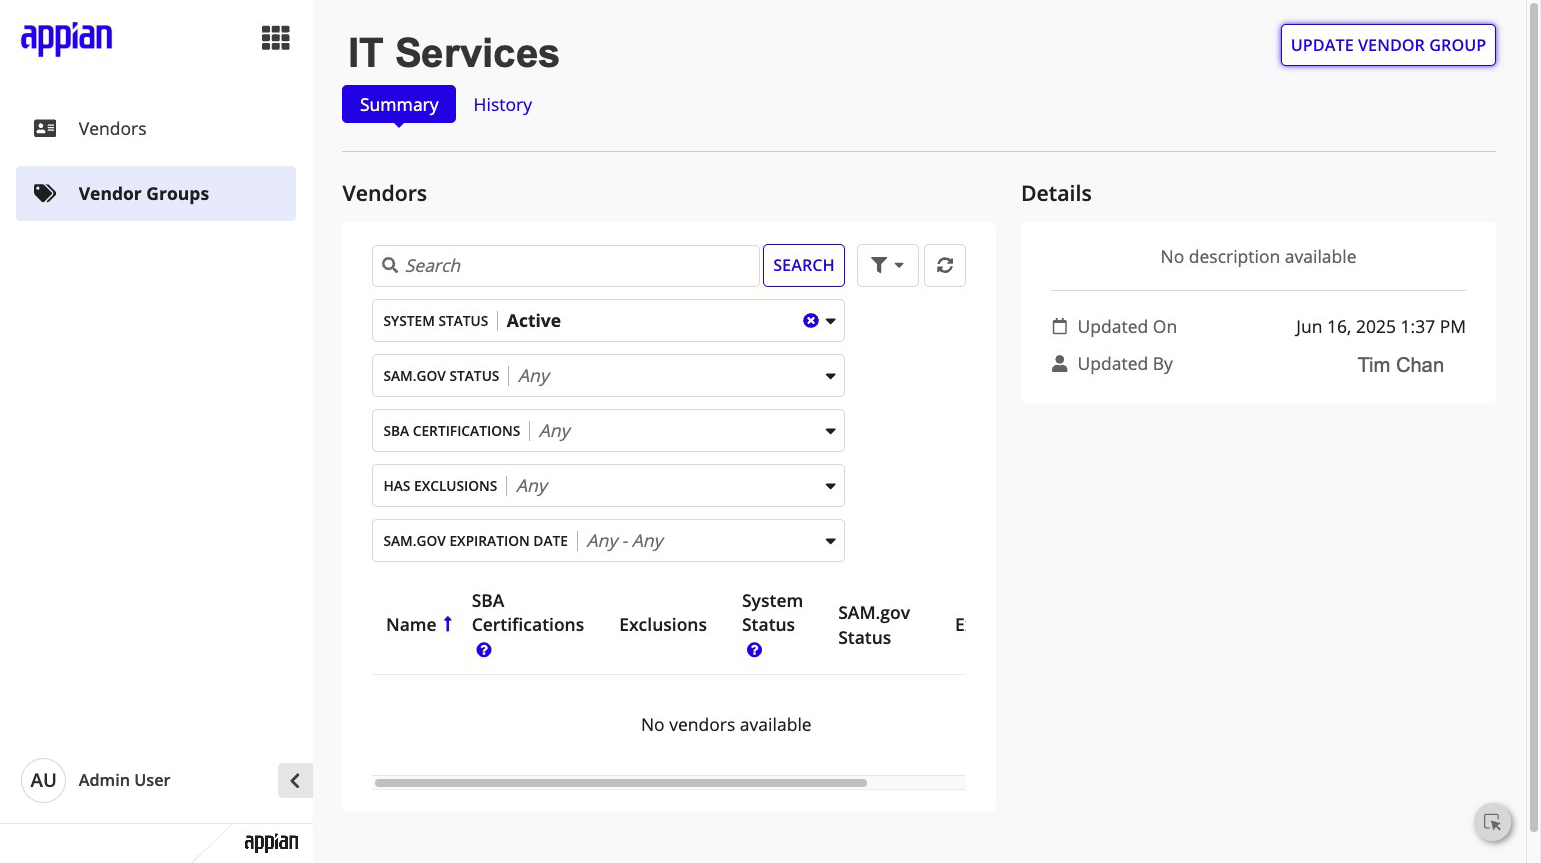Click the SBA Certifications help icon

[484, 650]
